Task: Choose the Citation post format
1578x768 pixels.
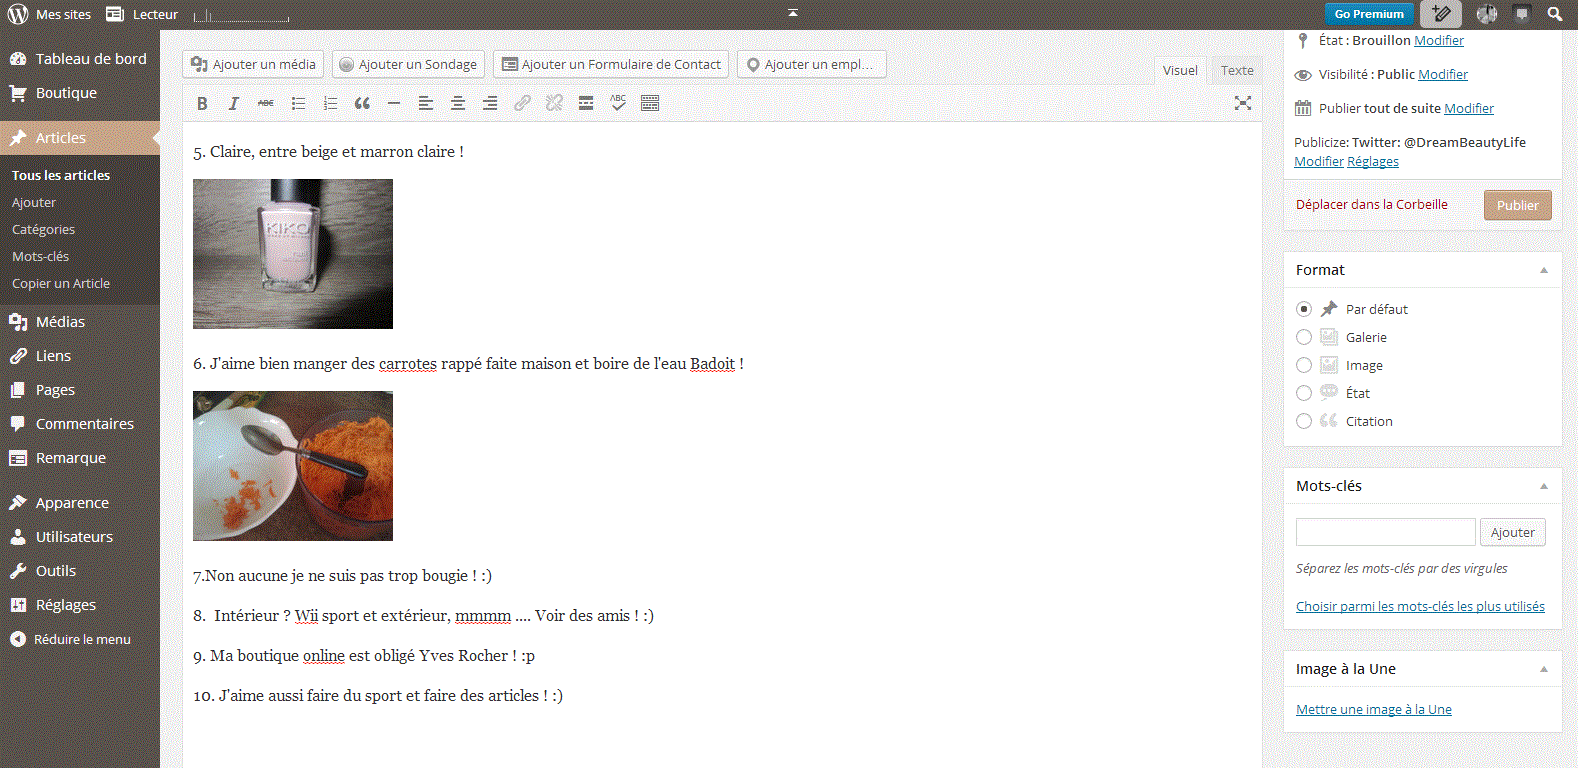Action: tap(1304, 421)
